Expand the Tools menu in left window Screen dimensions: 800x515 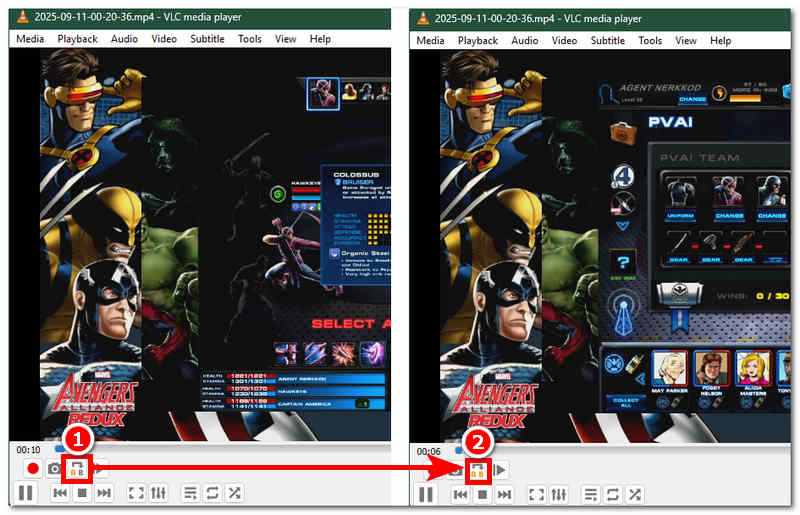pyautogui.click(x=249, y=39)
